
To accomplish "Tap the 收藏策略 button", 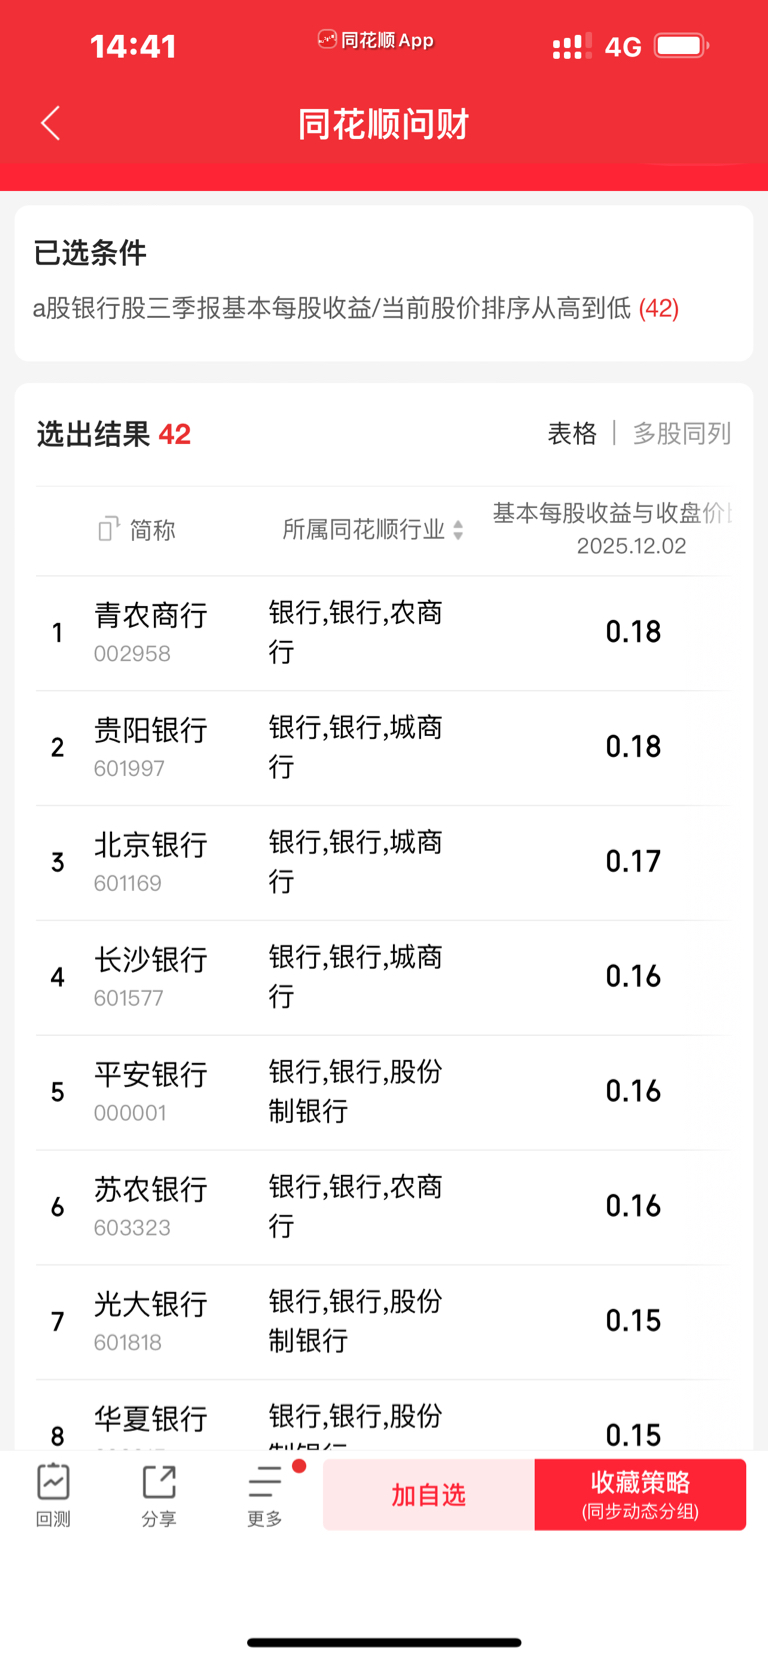I will point(640,1495).
